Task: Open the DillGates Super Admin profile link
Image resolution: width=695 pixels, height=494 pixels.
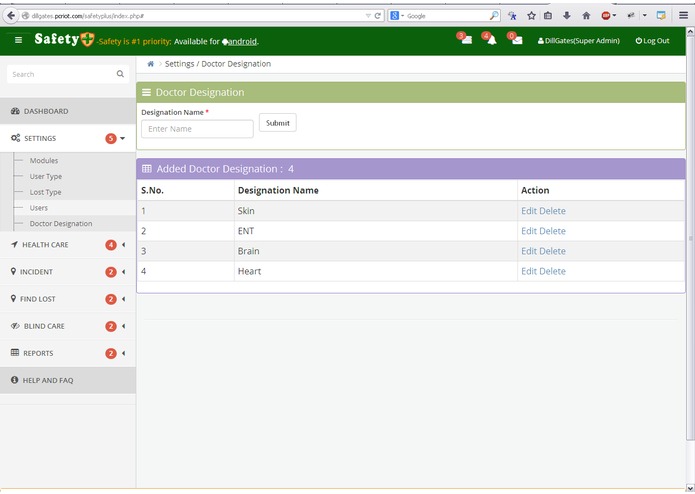Action: pyautogui.click(x=578, y=41)
